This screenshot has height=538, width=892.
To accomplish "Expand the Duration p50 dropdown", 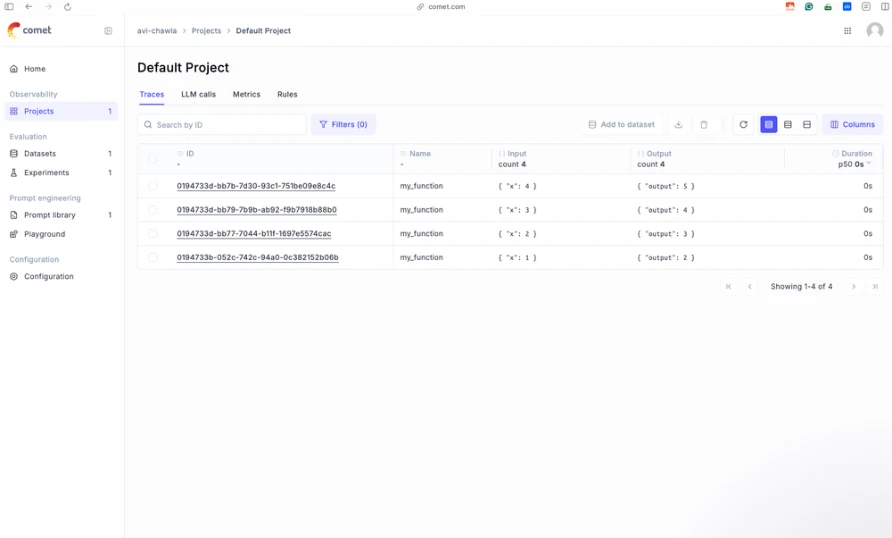I will coord(868,164).
